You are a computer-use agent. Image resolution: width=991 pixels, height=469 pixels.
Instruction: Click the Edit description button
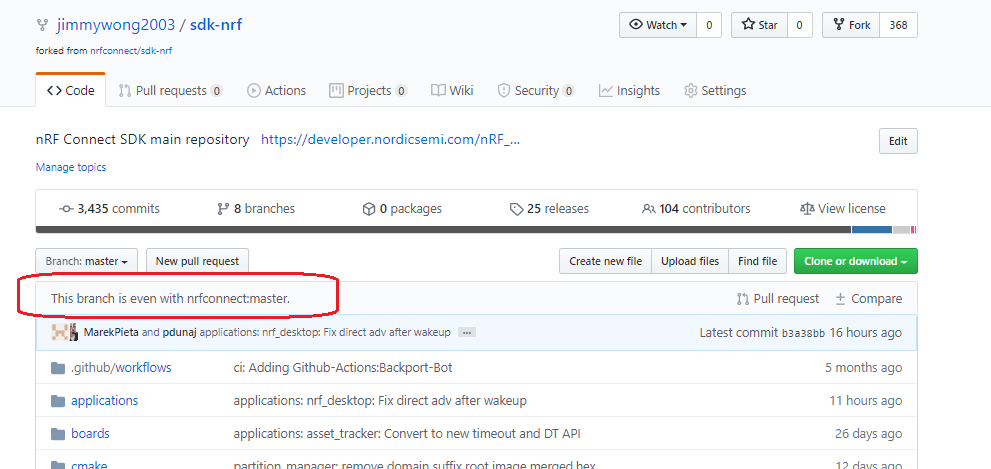click(x=897, y=141)
